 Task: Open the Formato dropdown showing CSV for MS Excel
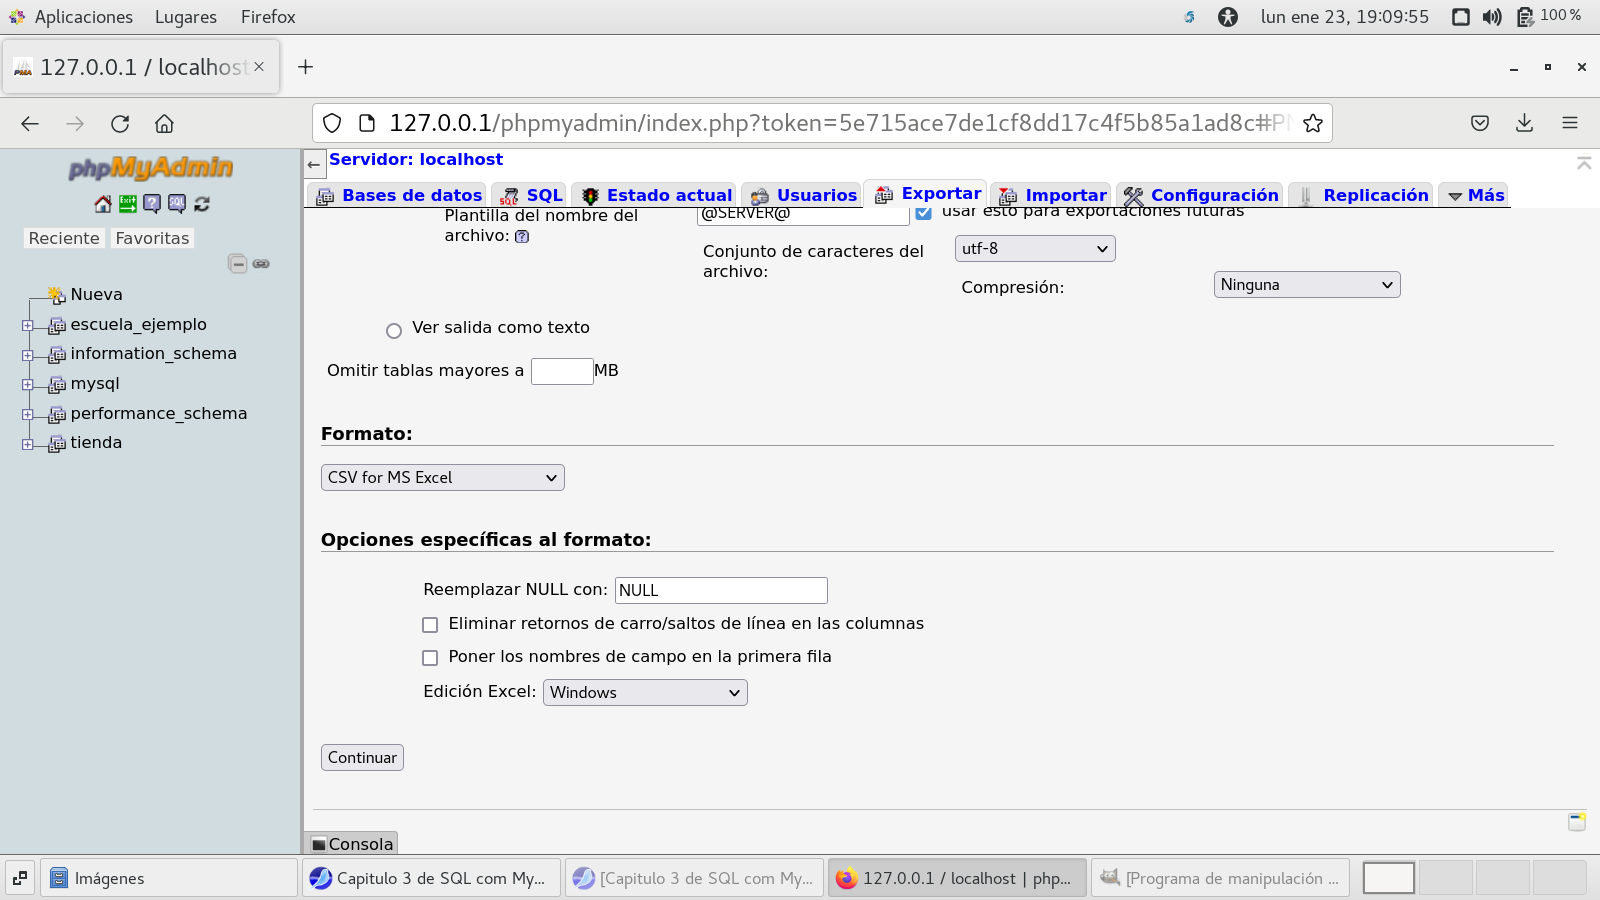(442, 478)
